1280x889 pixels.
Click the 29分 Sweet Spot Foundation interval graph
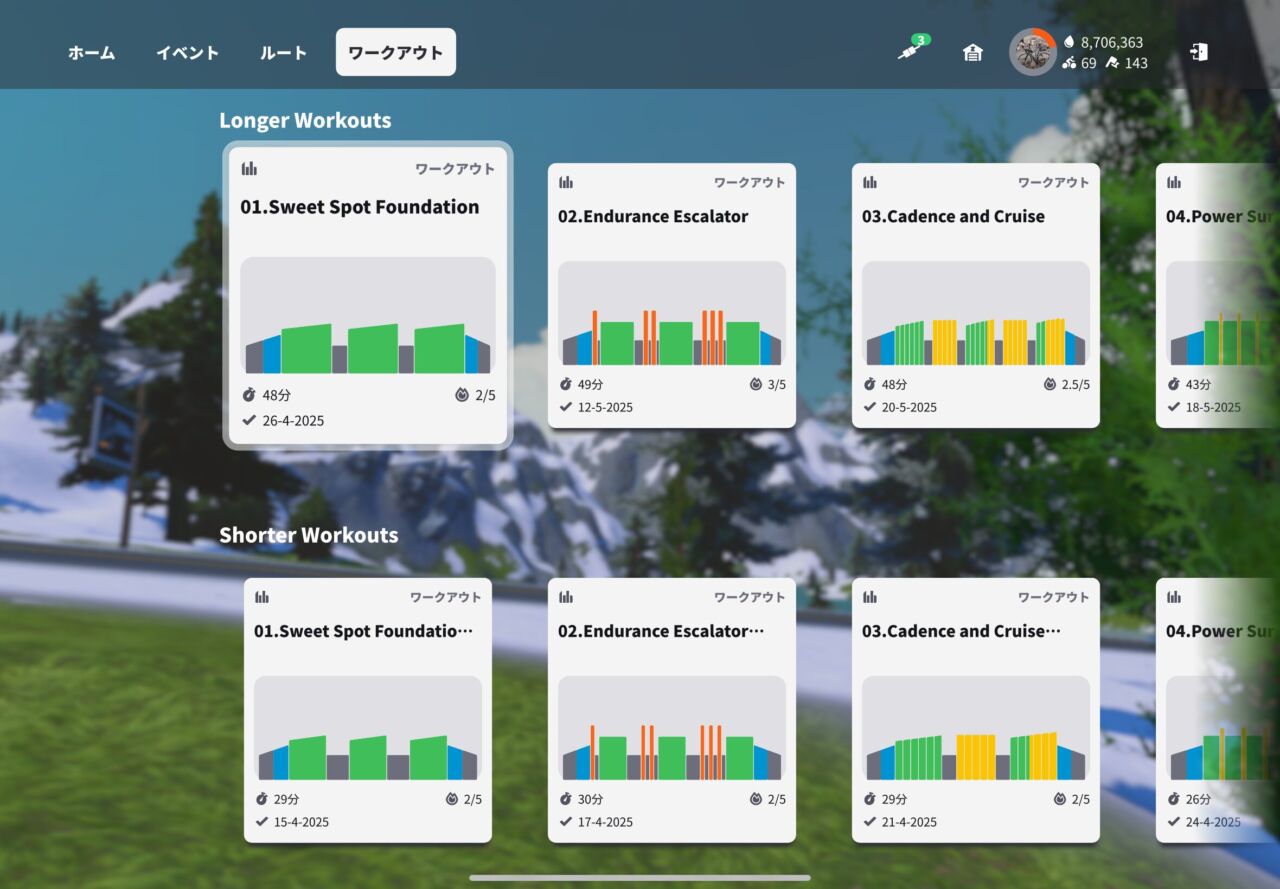tap(368, 729)
